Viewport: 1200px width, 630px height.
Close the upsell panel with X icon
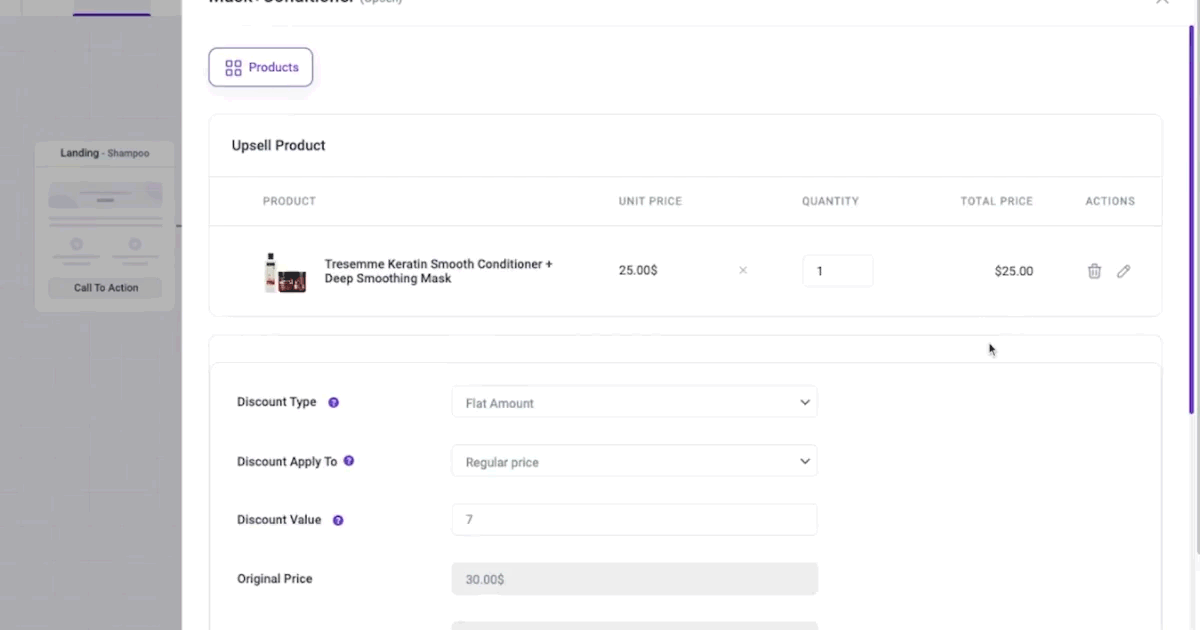[1162, 2]
